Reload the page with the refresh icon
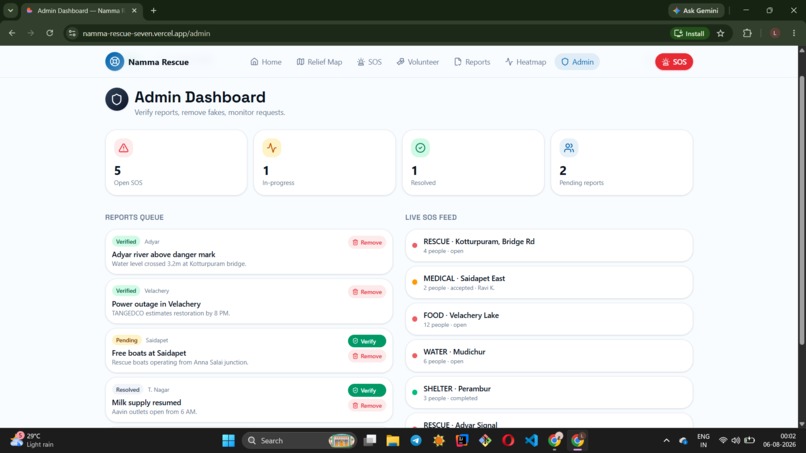 [x=49, y=33]
